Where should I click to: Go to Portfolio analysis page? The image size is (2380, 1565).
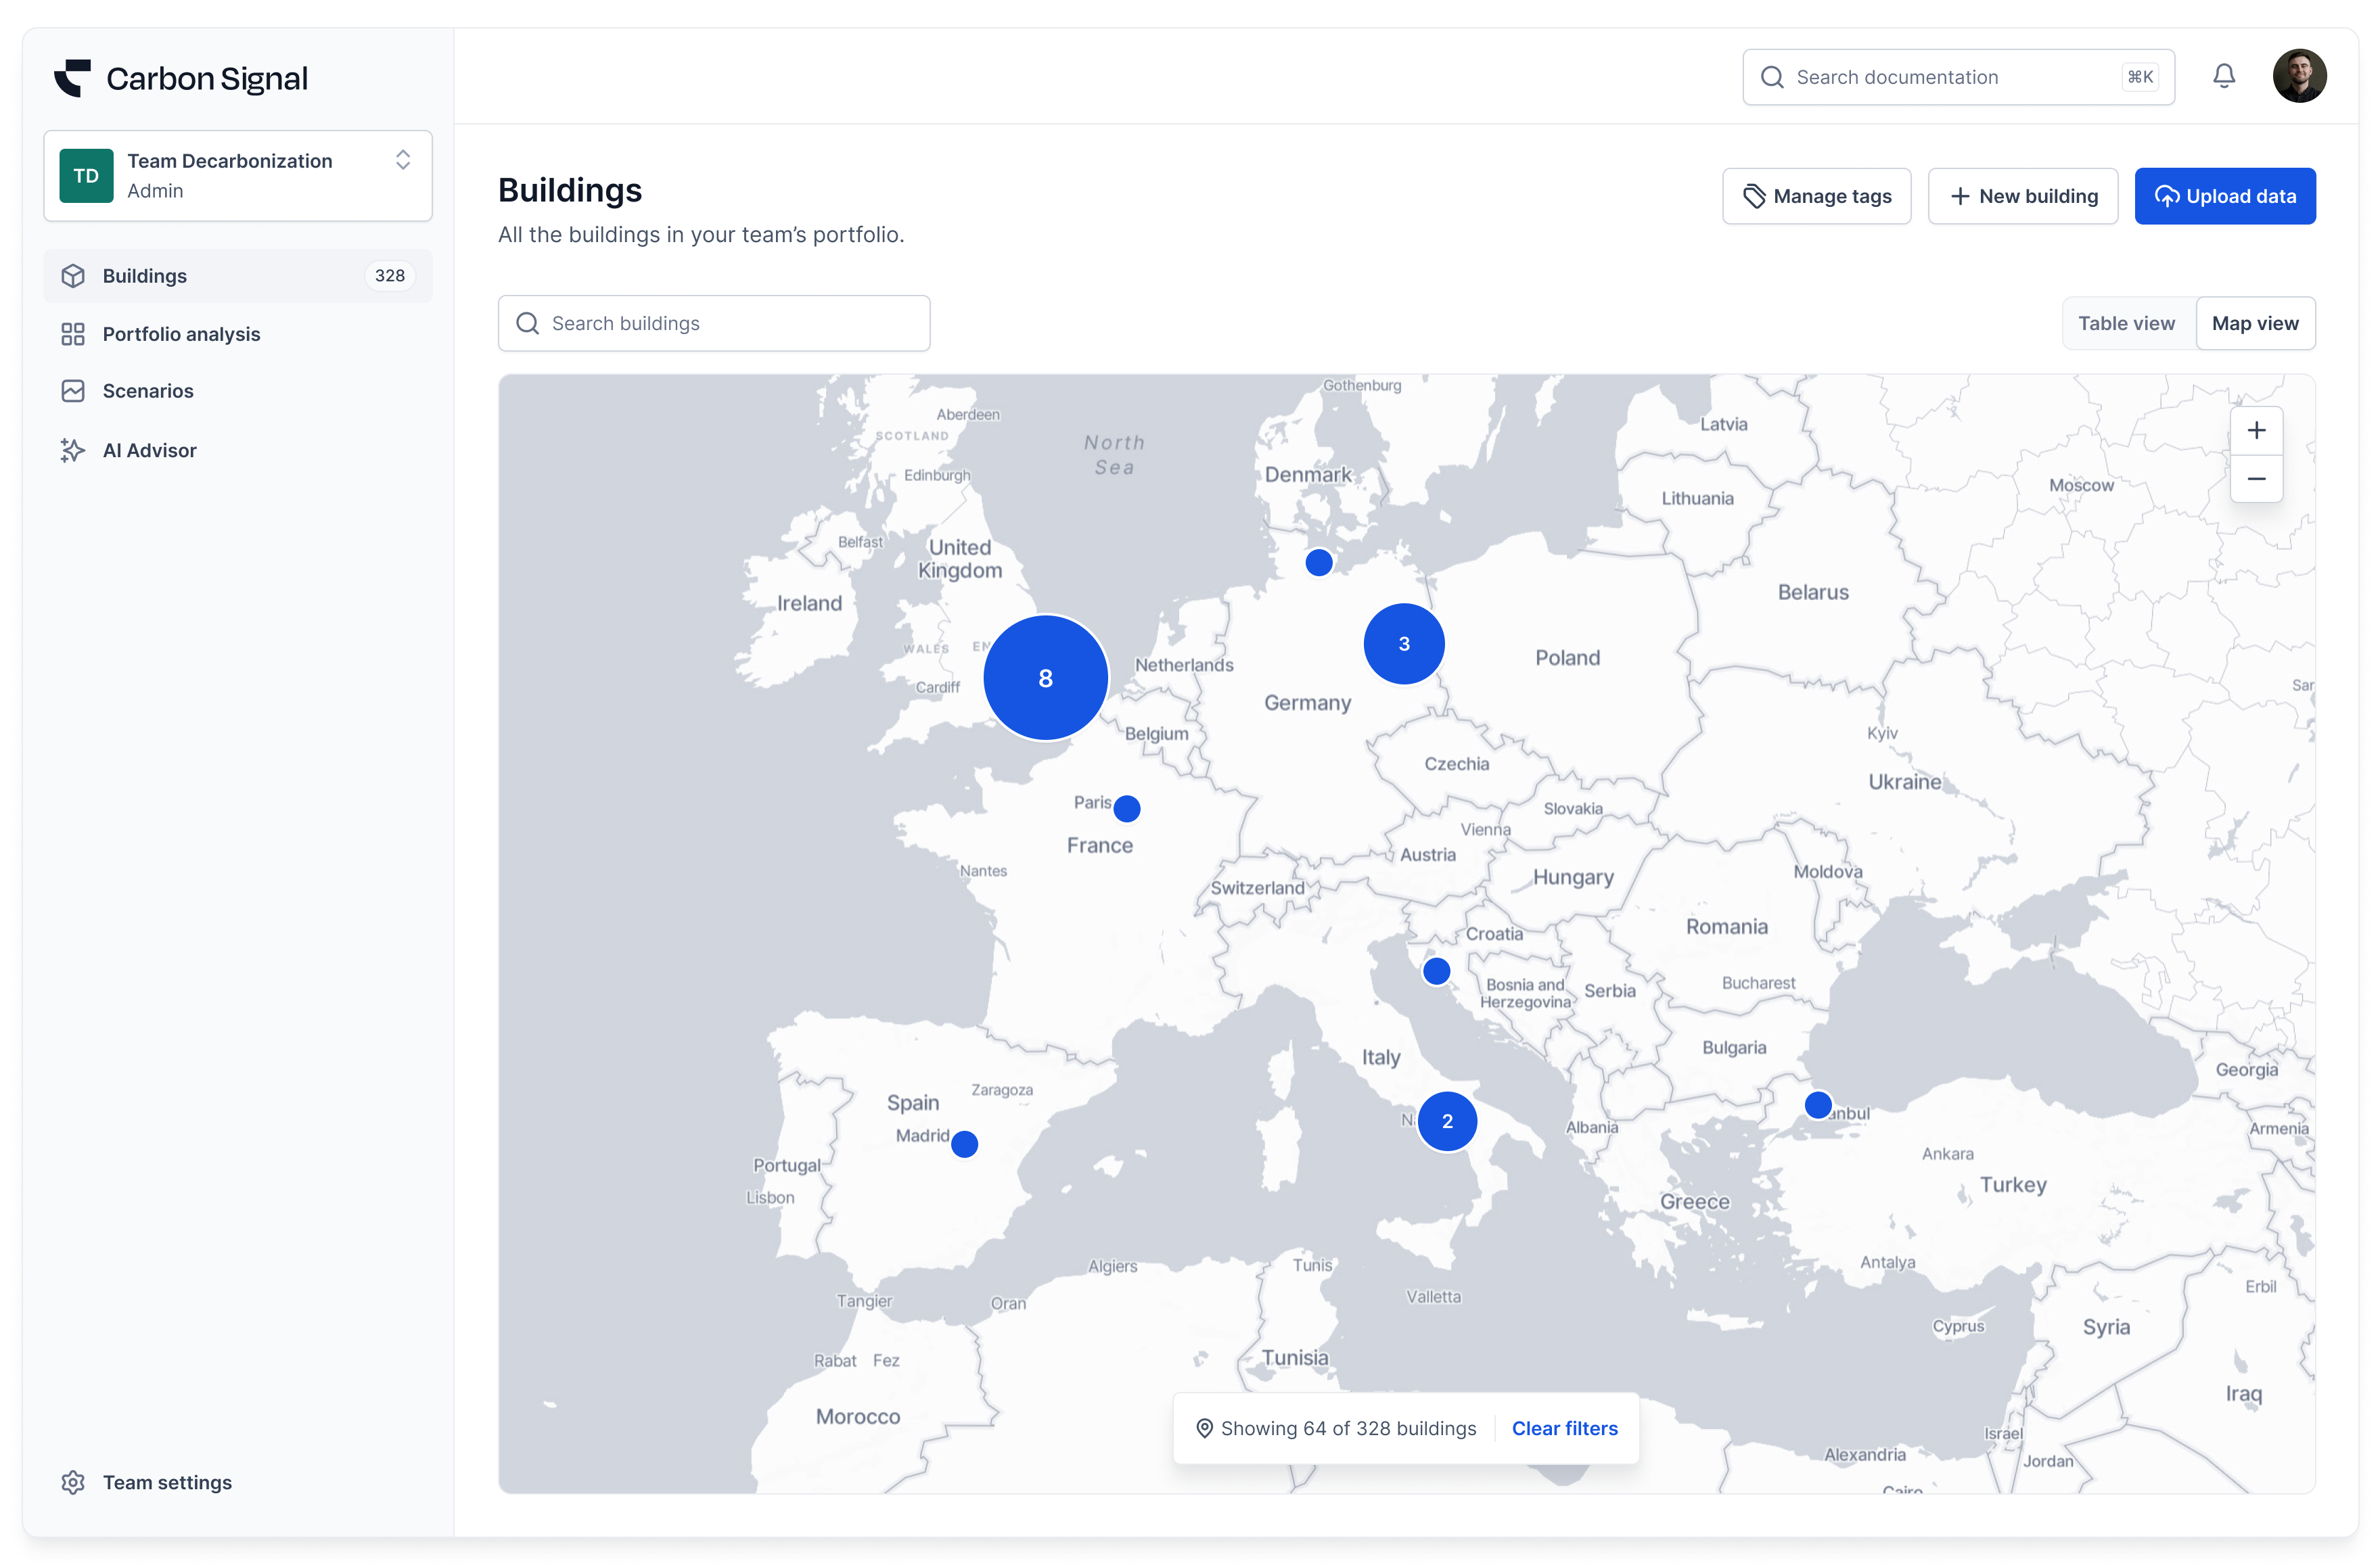(181, 334)
